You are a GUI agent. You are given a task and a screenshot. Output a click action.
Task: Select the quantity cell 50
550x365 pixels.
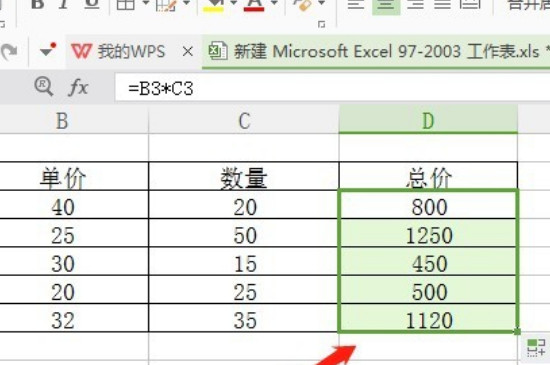tap(244, 234)
